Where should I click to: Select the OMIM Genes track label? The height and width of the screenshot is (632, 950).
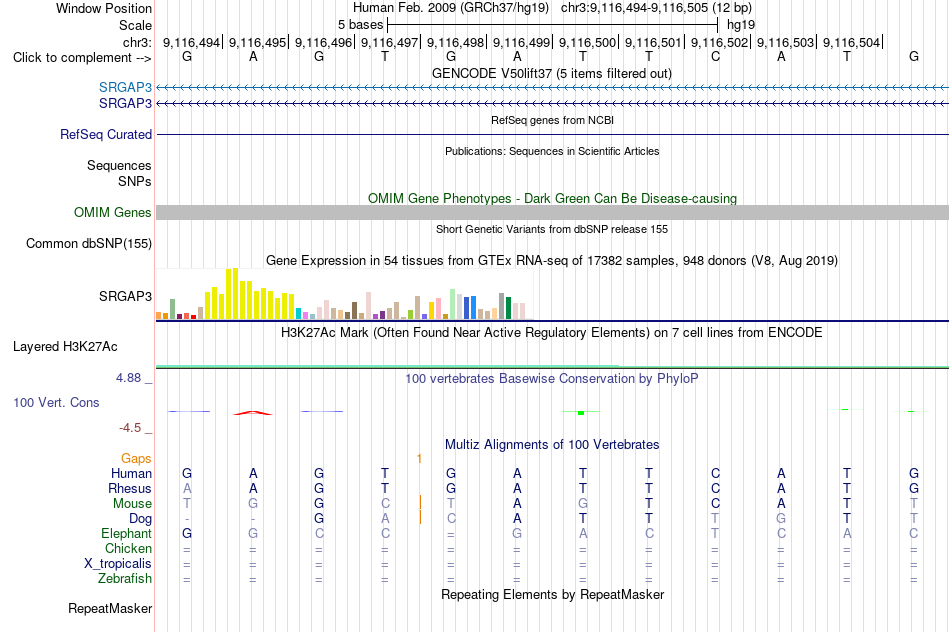tap(113, 213)
